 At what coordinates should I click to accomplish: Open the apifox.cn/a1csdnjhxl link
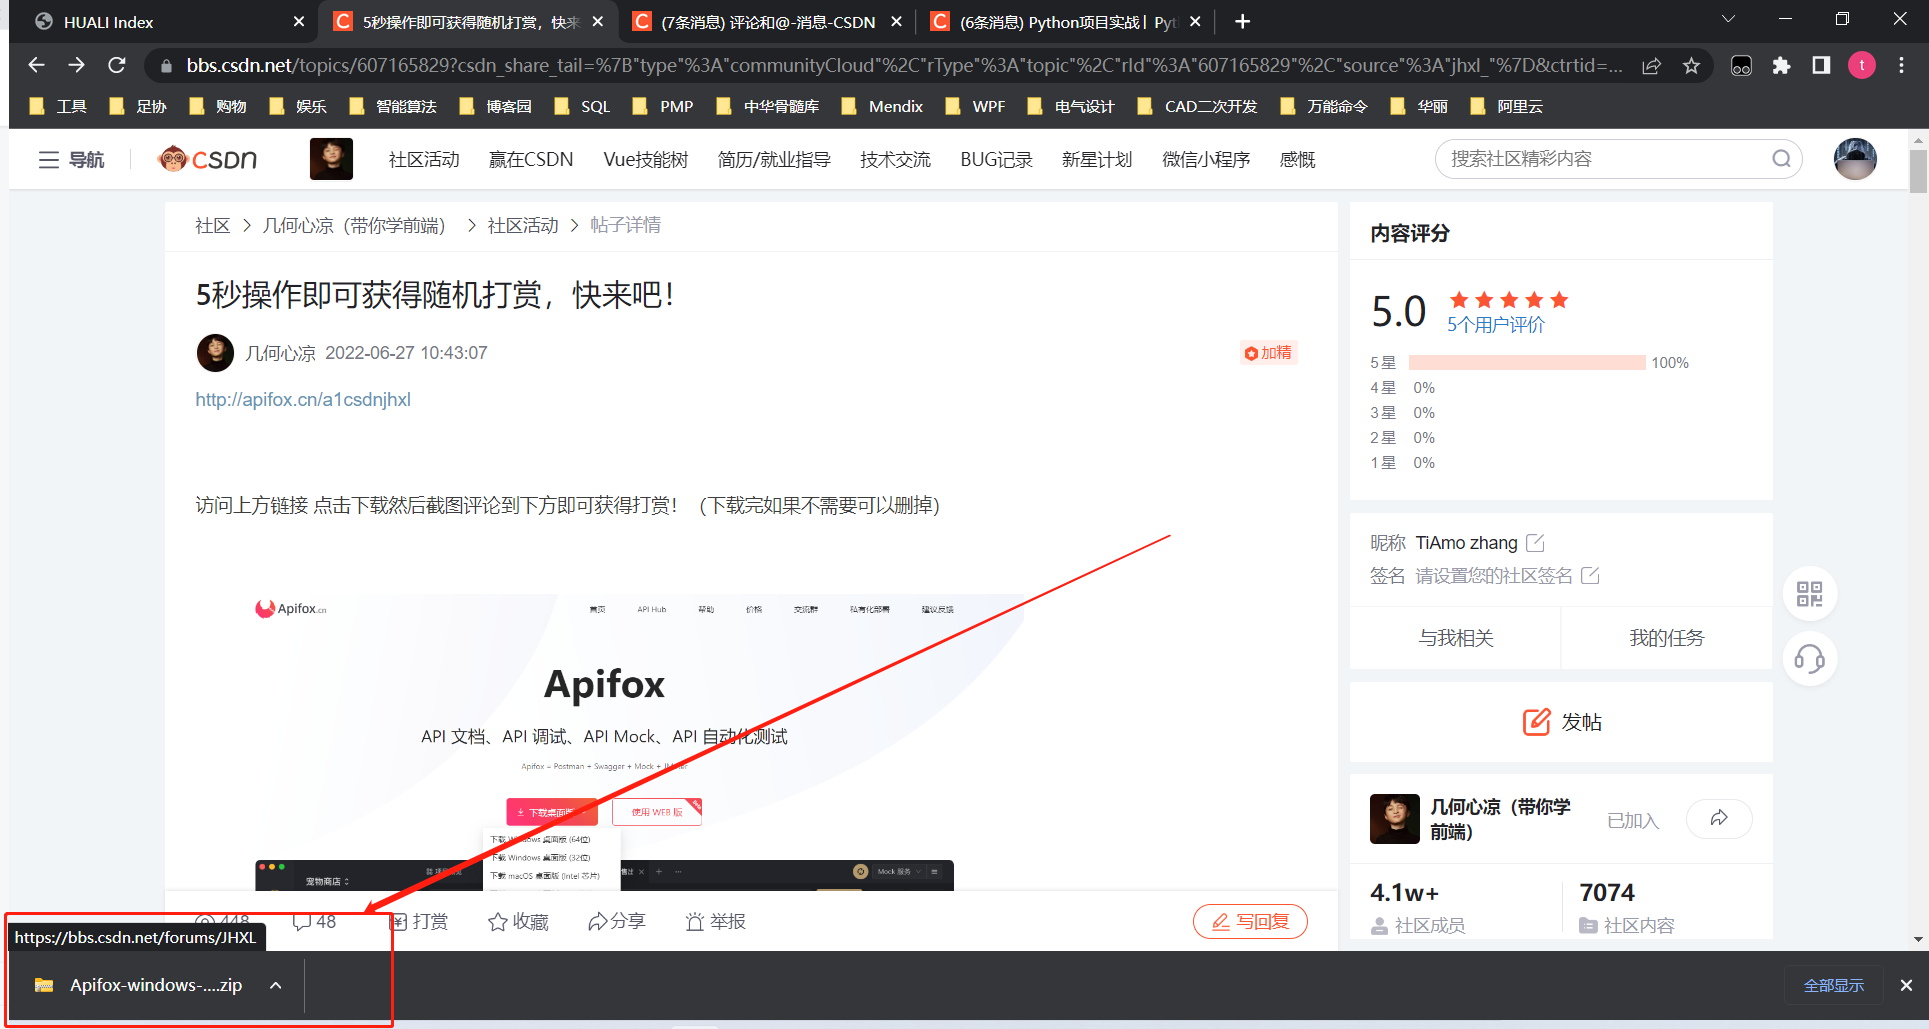point(303,400)
